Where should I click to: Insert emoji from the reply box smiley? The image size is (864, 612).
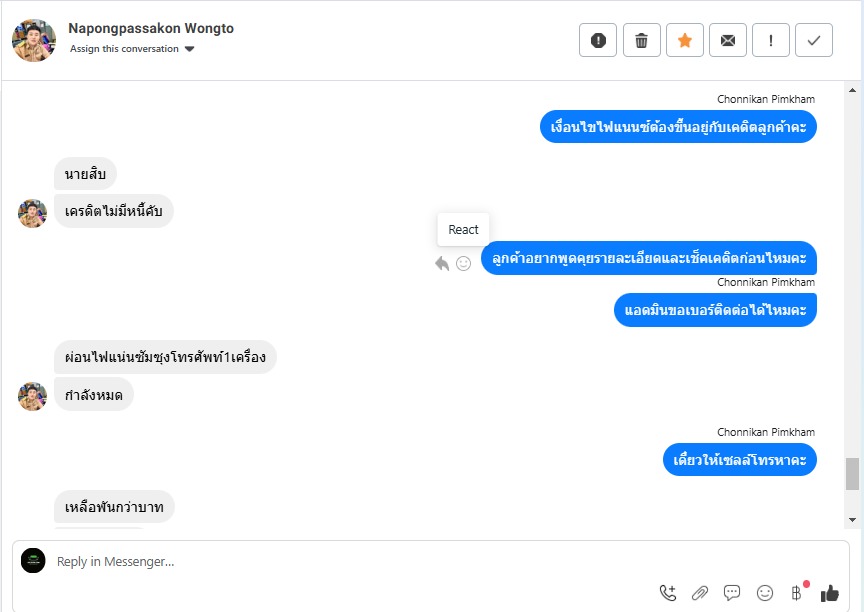pos(765,593)
